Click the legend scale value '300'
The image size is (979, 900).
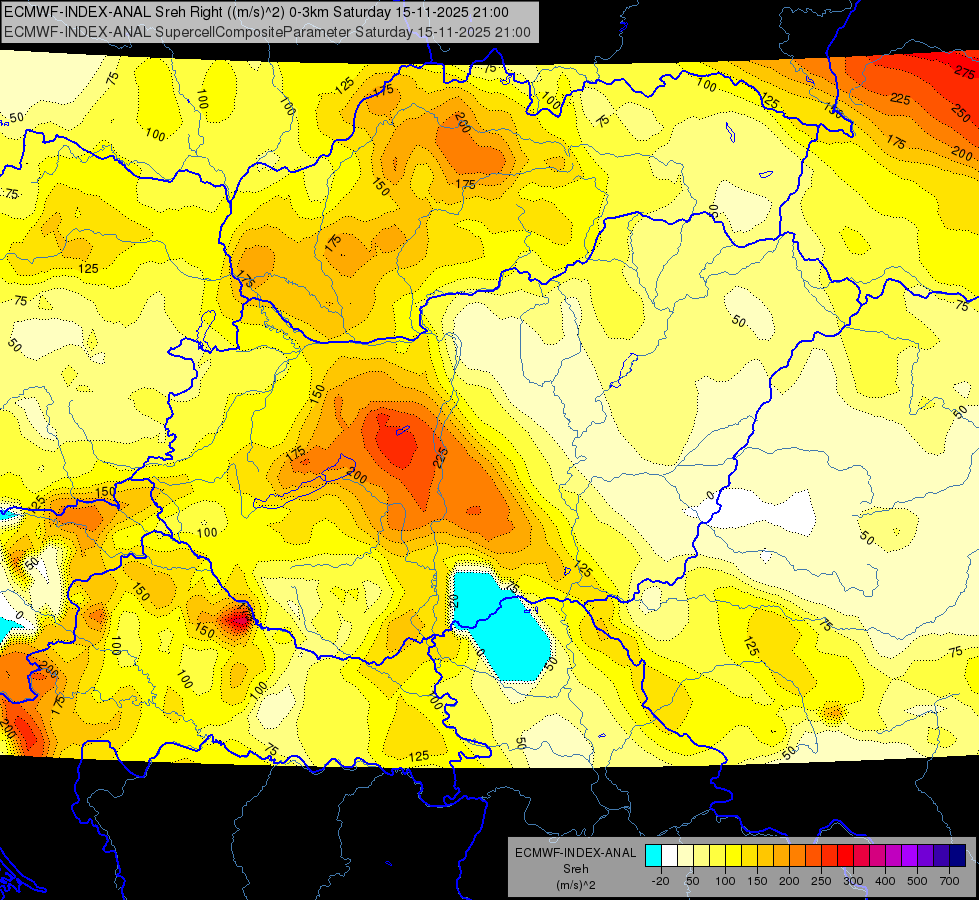pyautogui.click(x=853, y=881)
